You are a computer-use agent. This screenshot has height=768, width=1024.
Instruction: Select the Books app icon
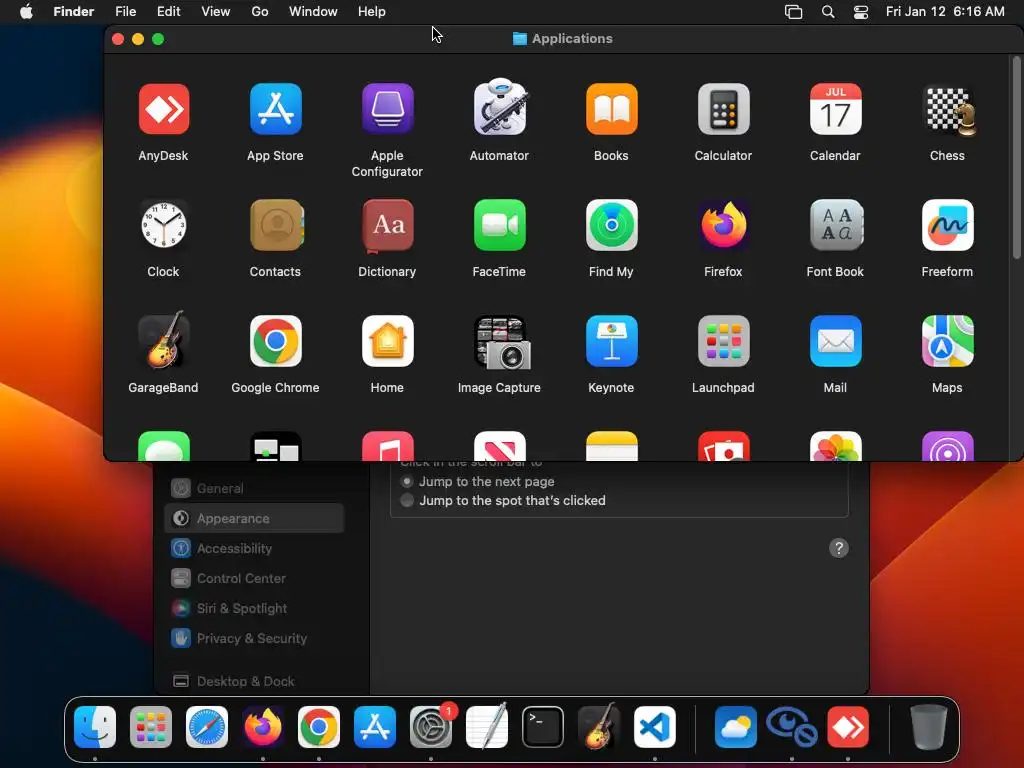(611, 109)
